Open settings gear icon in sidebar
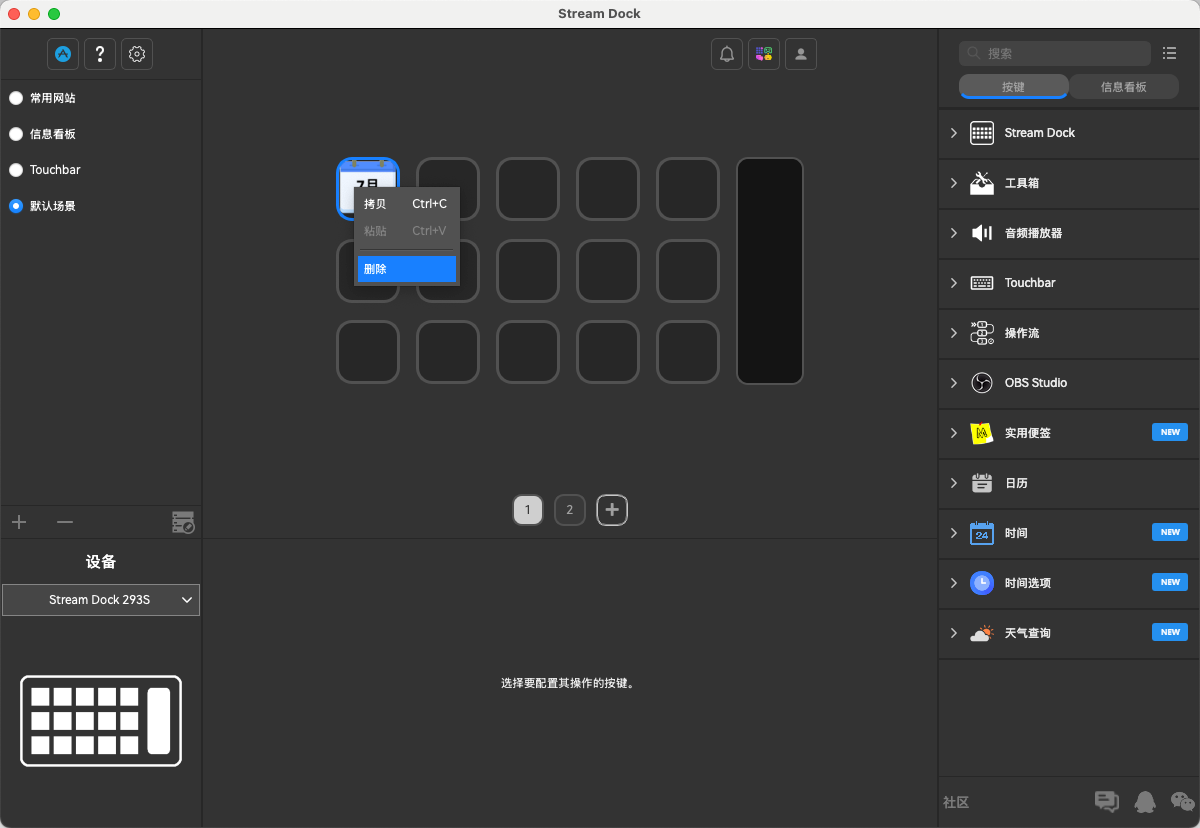 click(x=137, y=54)
